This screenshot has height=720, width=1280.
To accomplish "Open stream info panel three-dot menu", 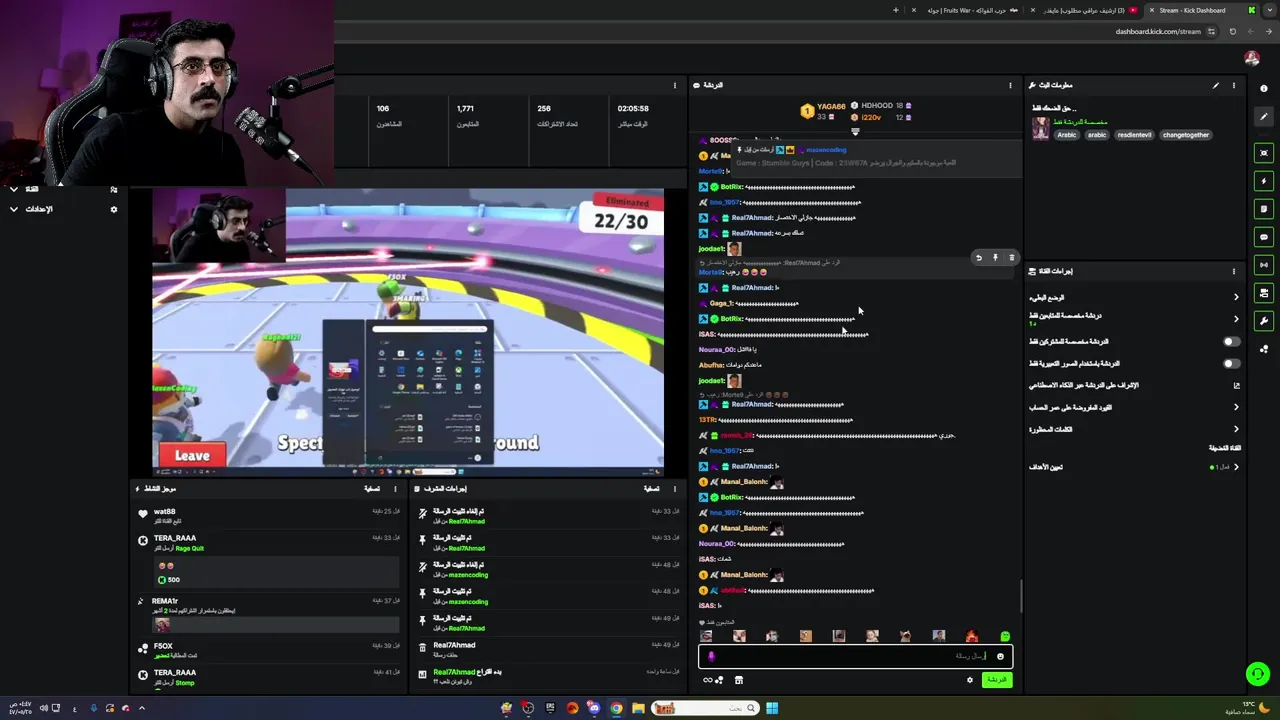I will (1234, 86).
